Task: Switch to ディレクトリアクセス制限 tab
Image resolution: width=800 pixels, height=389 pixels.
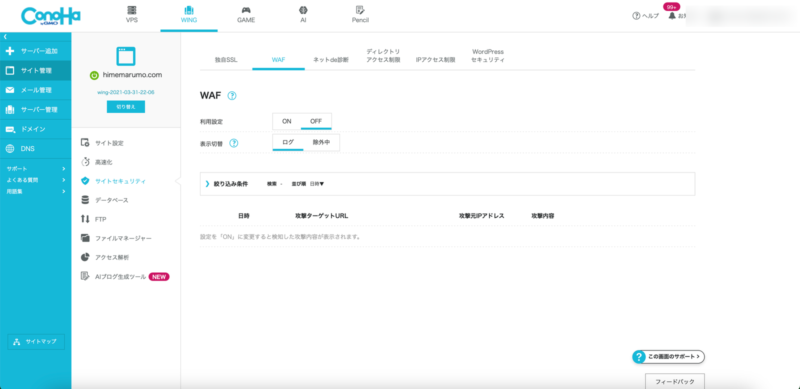Action: coord(383,56)
